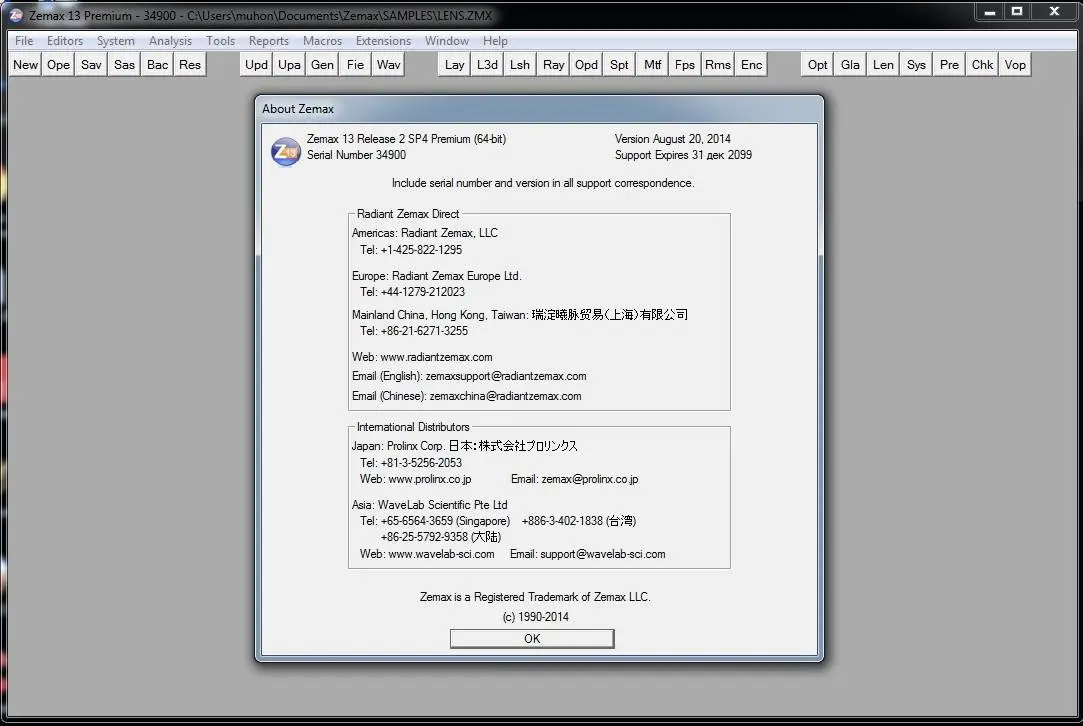Click the Fps toolbar button
This screenshot has width=1083, height=726.
point(685,65)
